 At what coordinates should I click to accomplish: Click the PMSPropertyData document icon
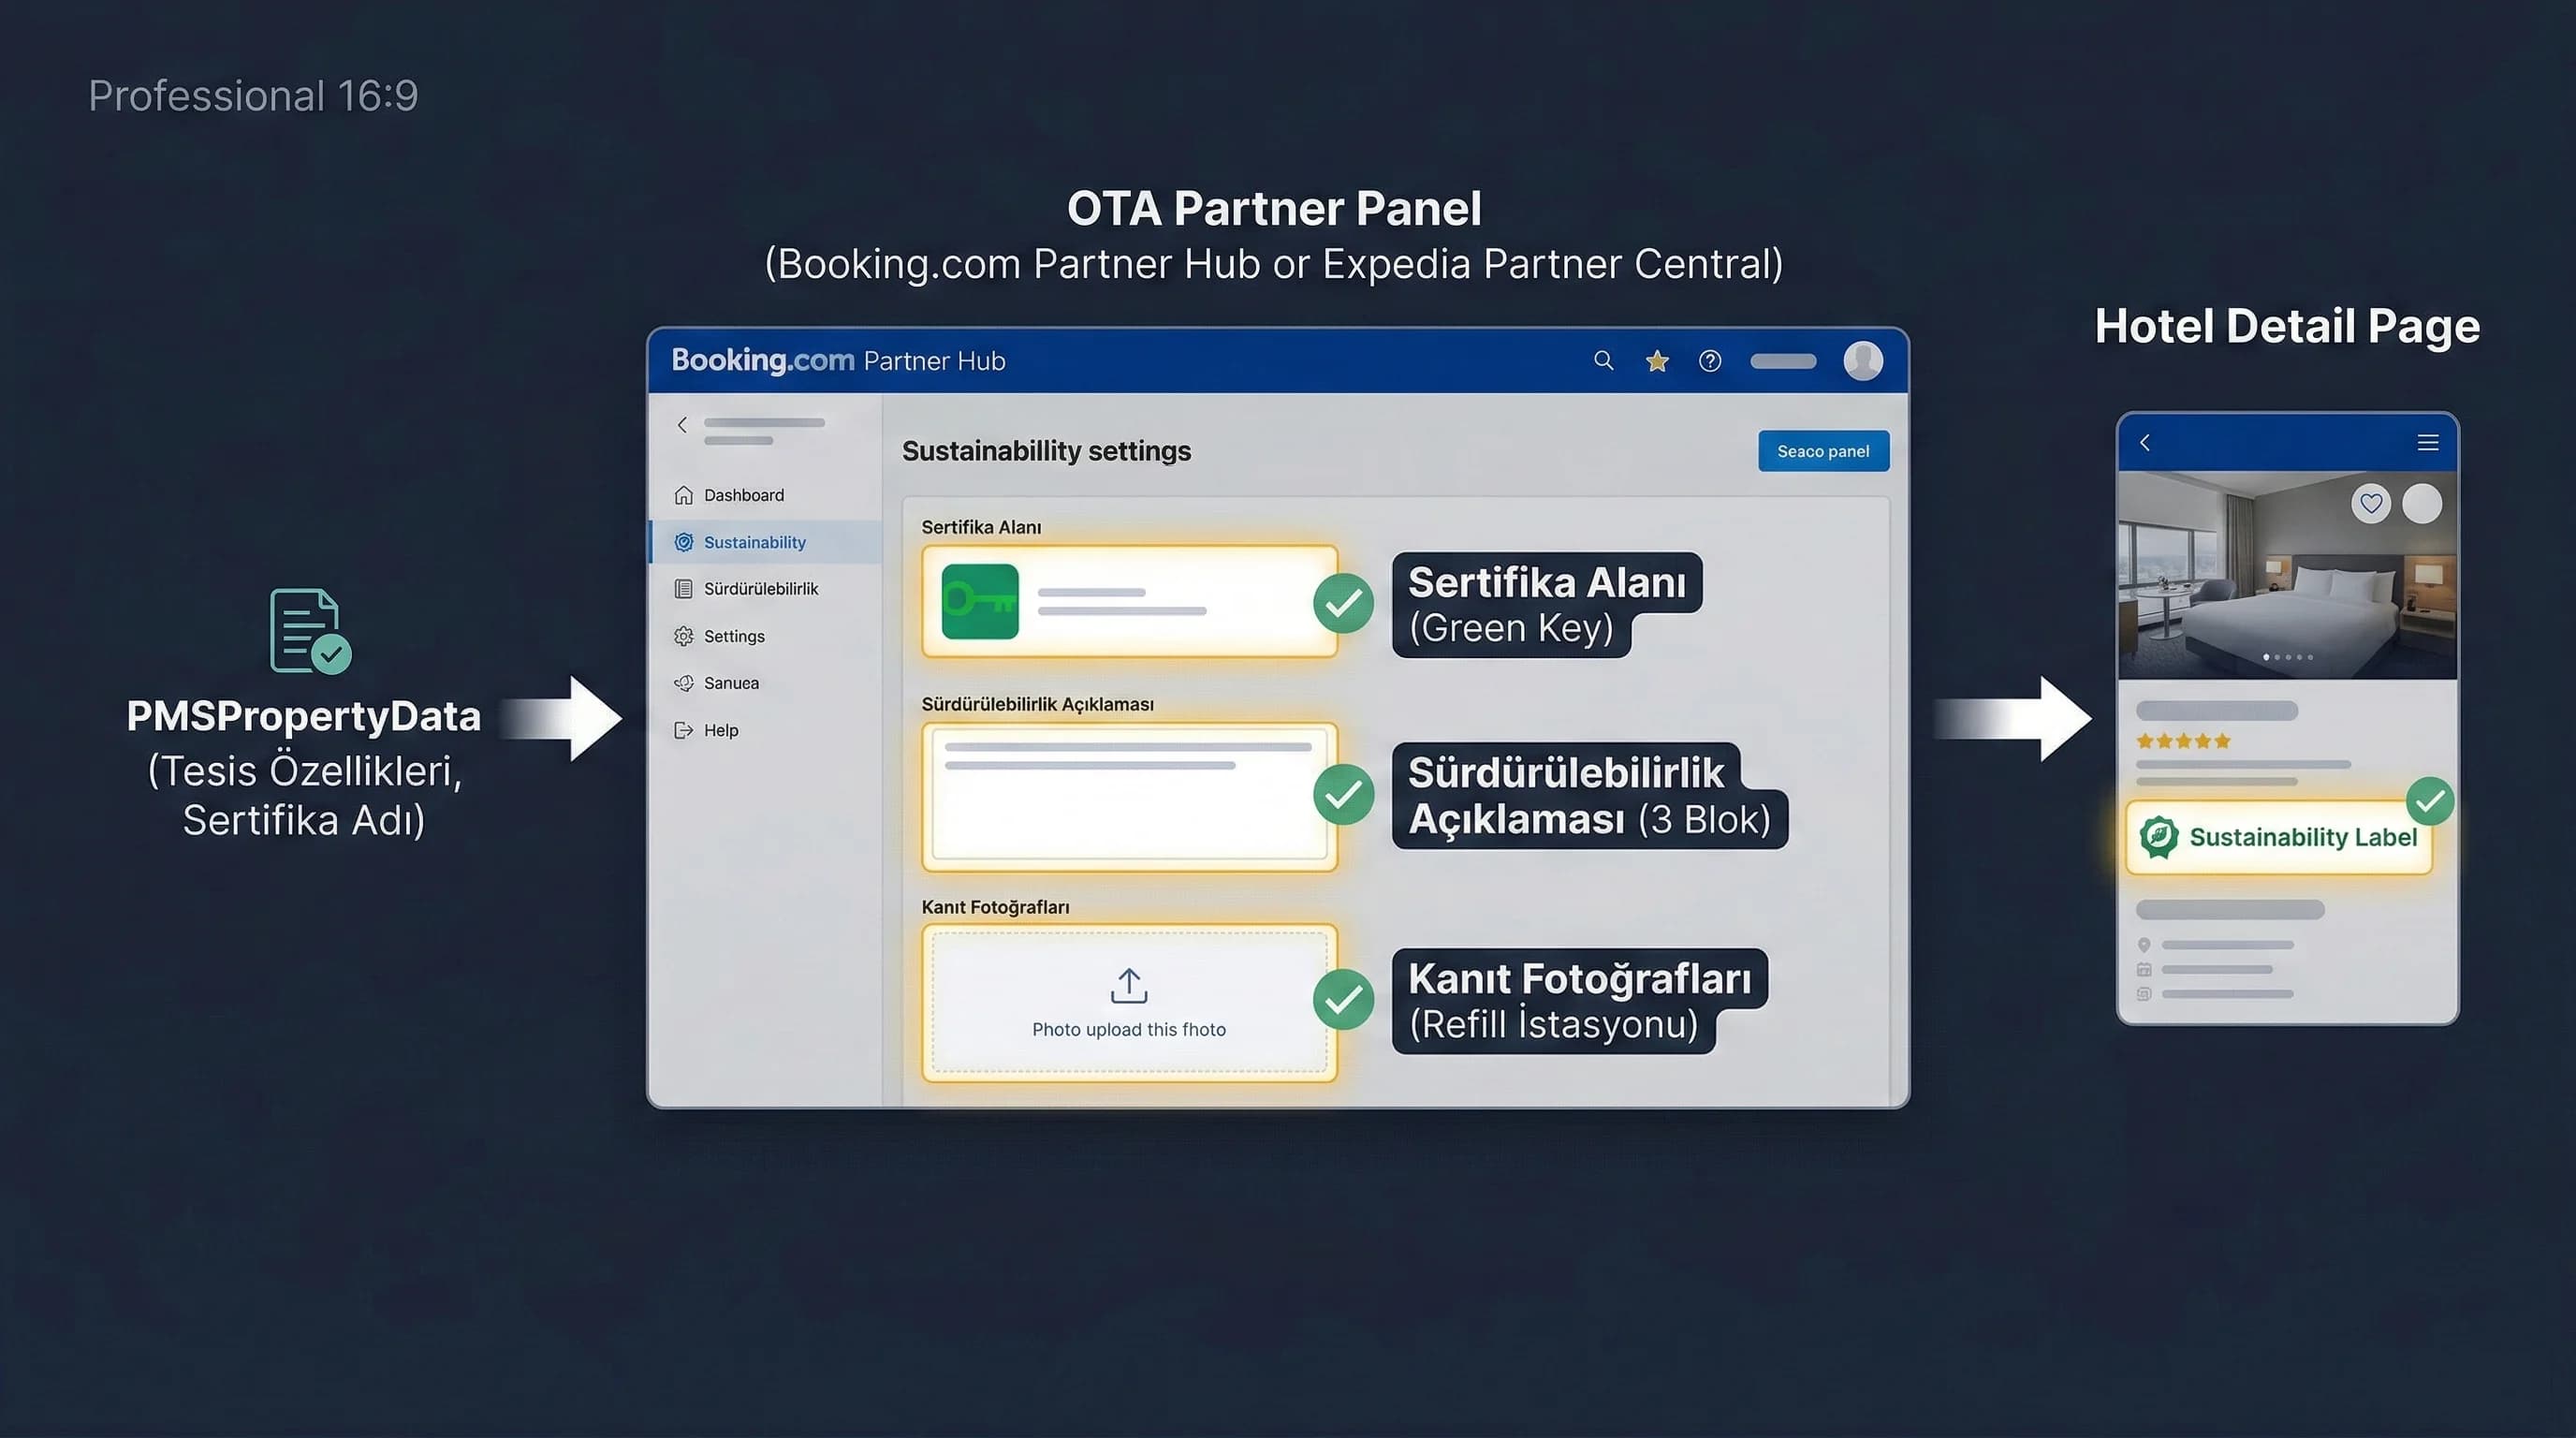[310, 631]
